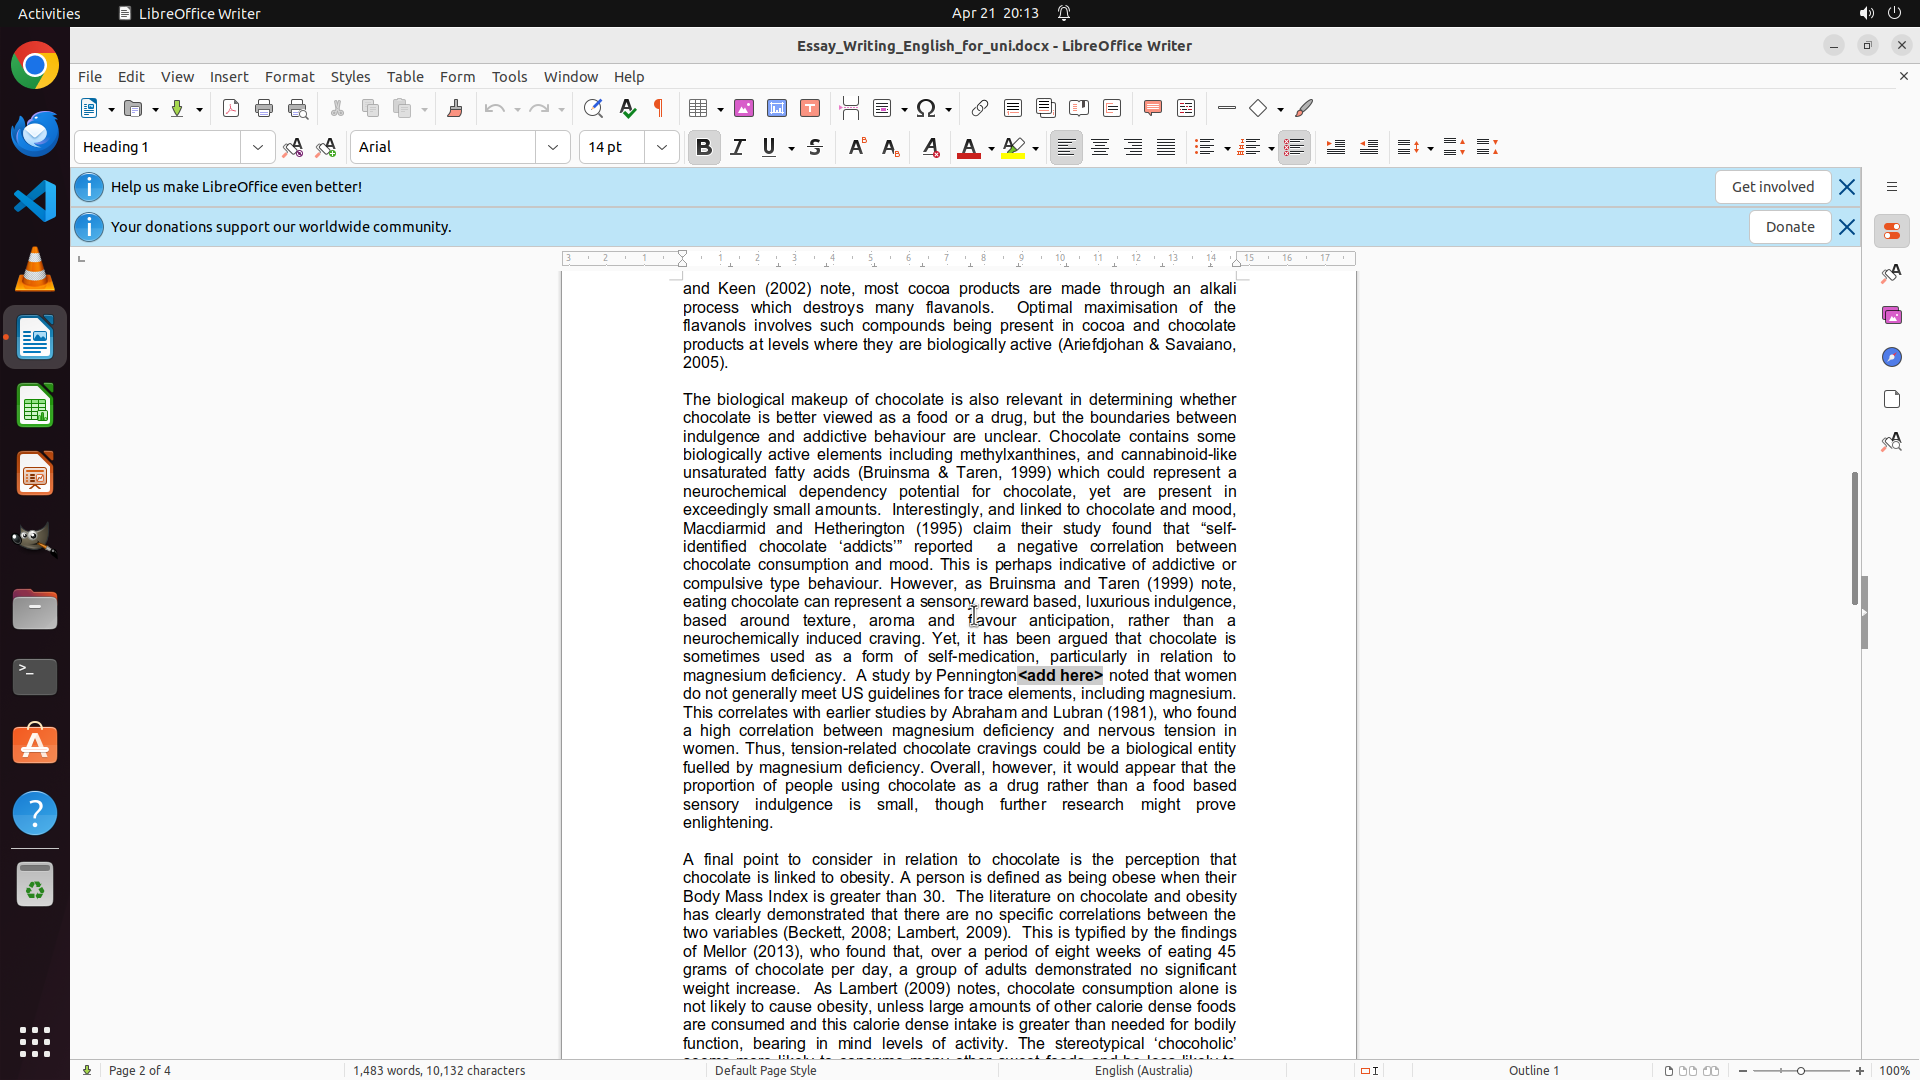Screen dimensions: 1920x1080
Task: Open LibreOffice Calc from the dock
Action: tap(35, 406)
